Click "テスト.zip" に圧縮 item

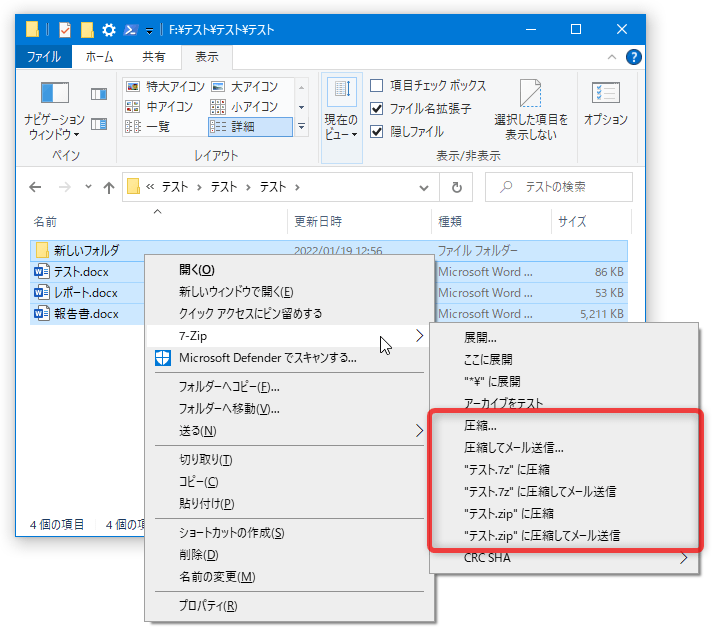click(564, 513)
